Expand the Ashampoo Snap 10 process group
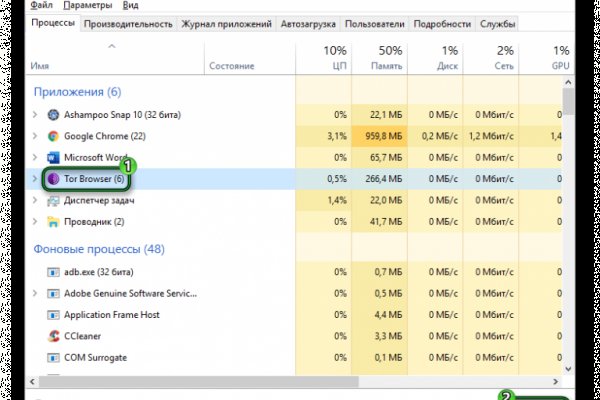 coord(36,114)
